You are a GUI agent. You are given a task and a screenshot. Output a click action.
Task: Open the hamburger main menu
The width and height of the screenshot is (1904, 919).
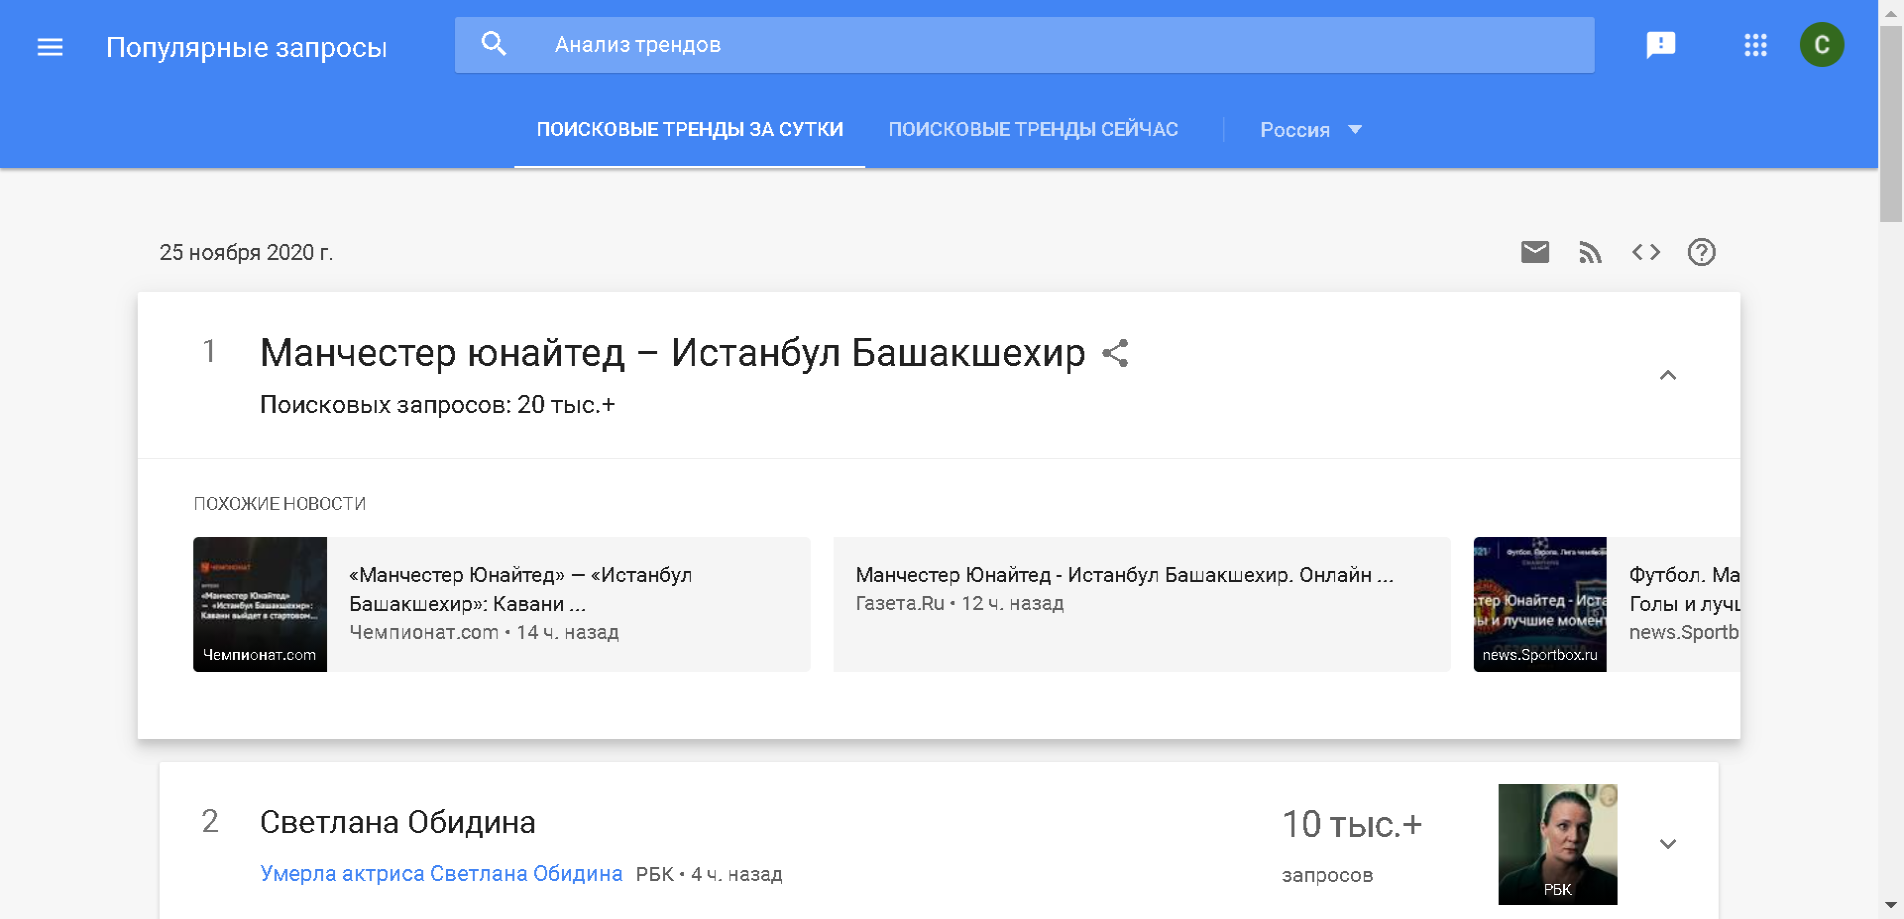point(50,47)
